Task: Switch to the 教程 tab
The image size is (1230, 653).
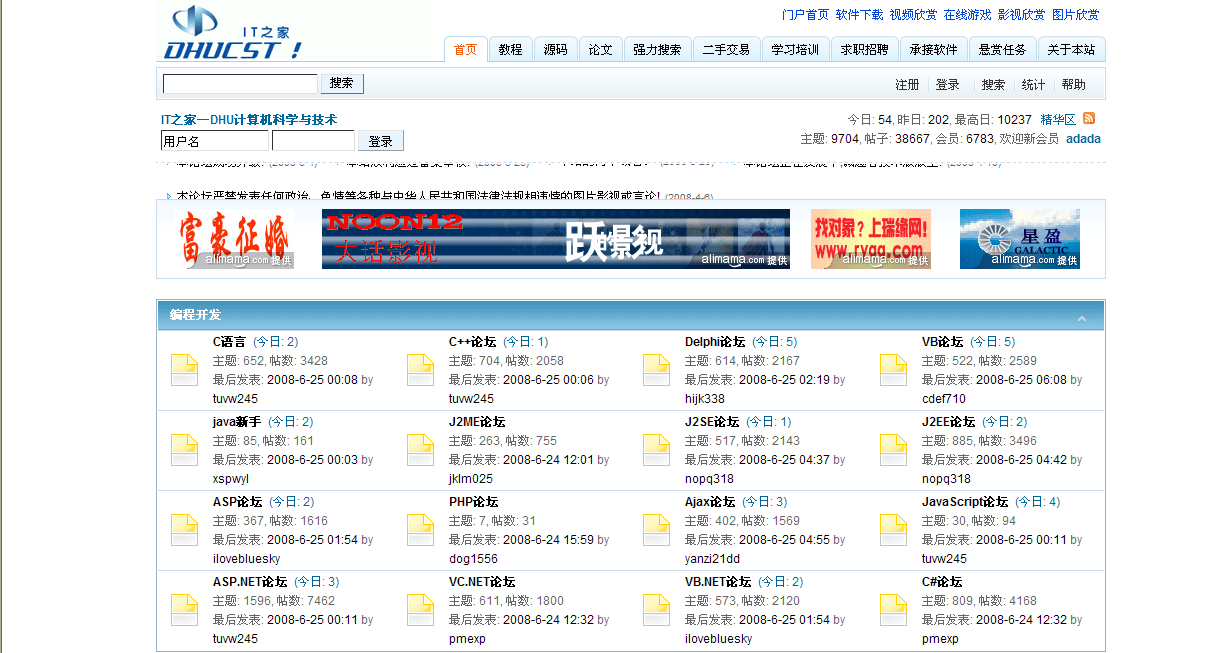Action: click(511, 48)
